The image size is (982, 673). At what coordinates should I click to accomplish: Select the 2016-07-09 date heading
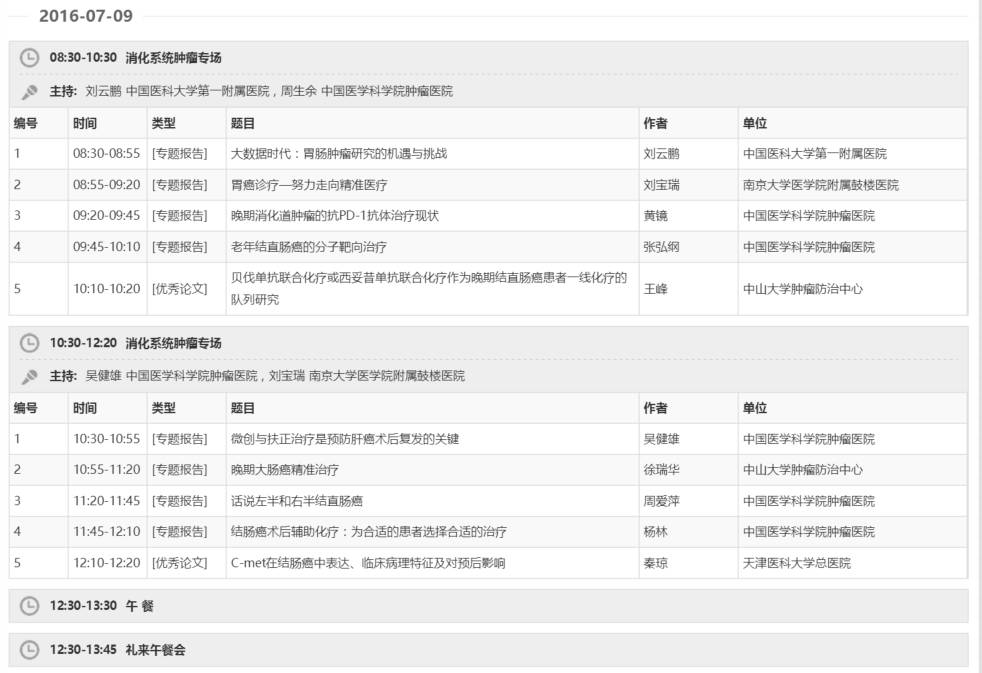[x=86, y=16]
